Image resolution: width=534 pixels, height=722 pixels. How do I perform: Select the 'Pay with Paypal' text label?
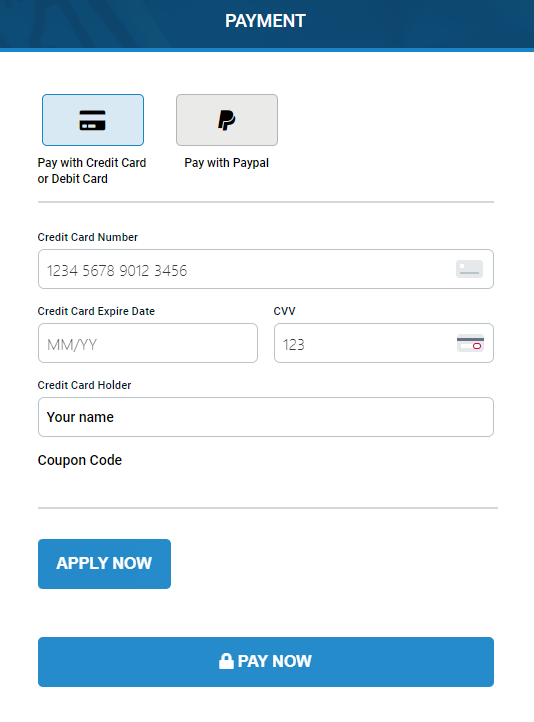click(x=226, y=163)
